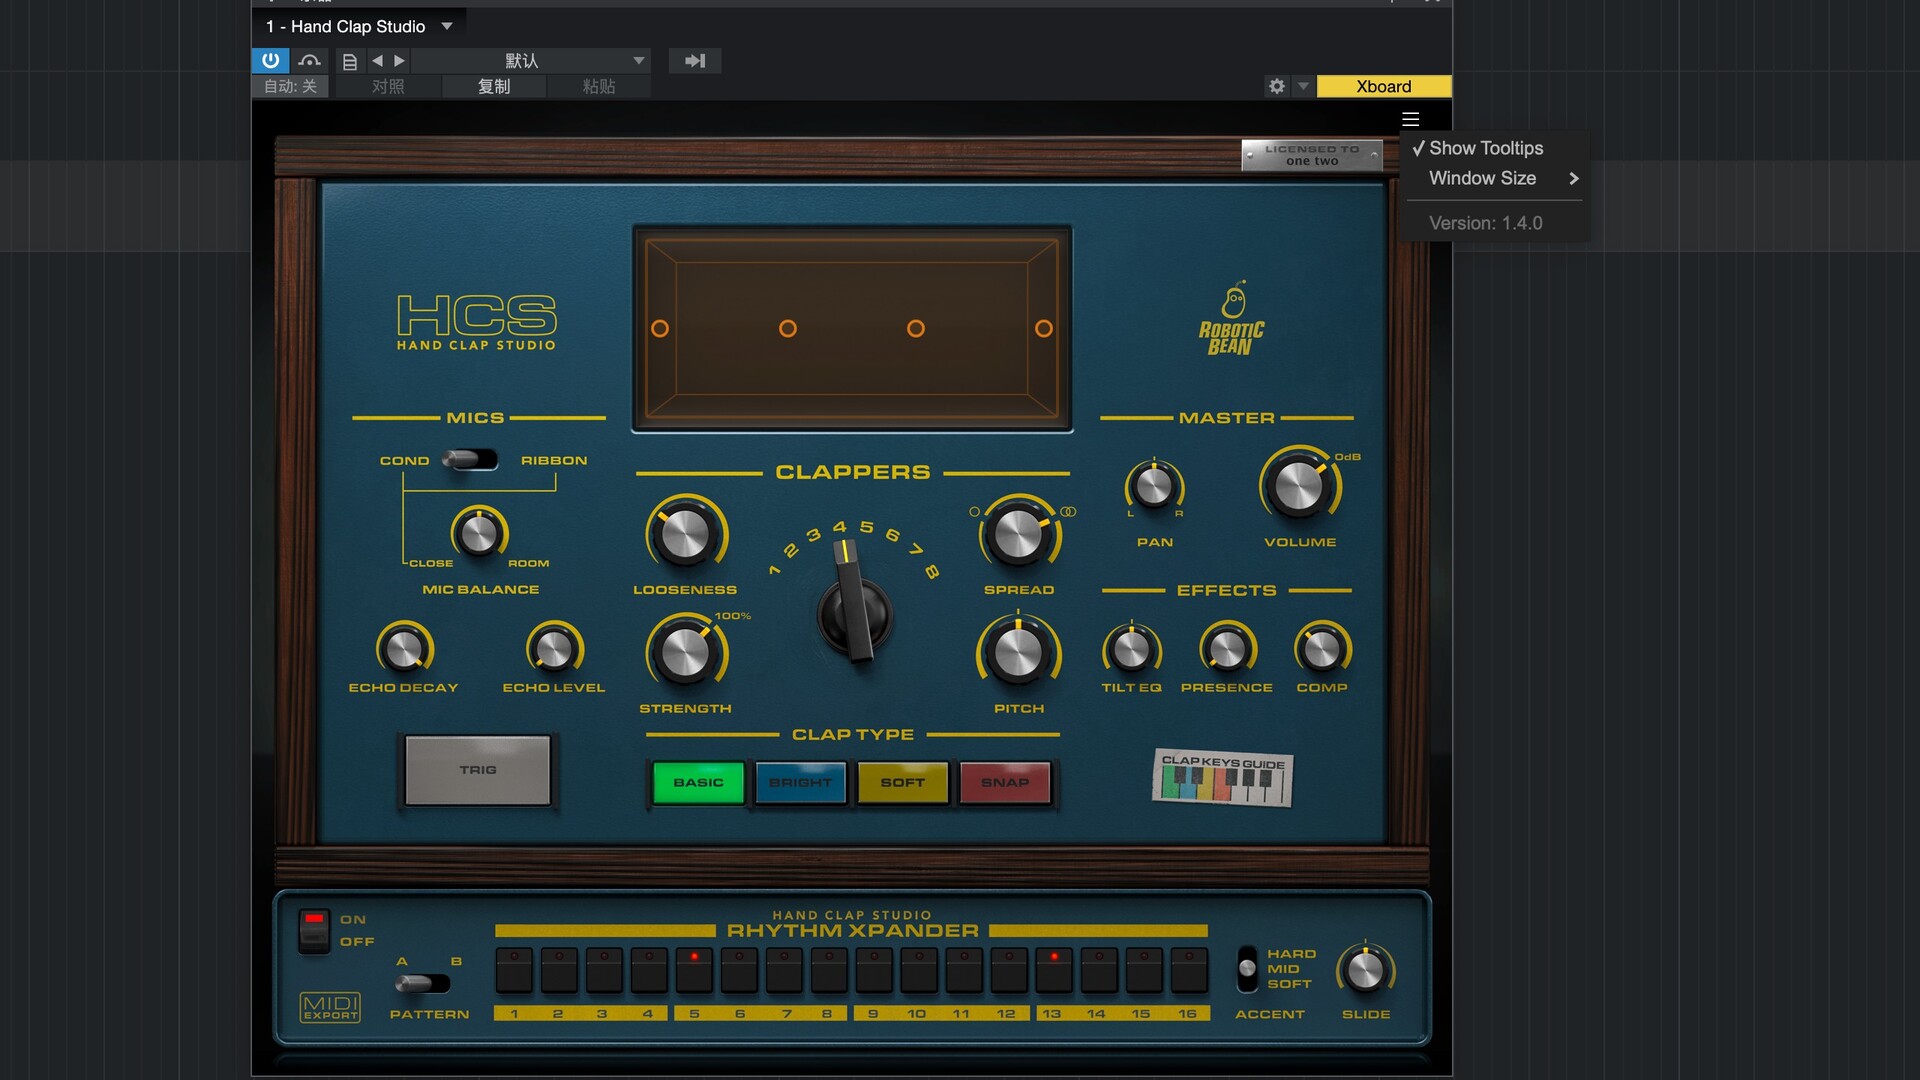Flip the COND/RIBBON mic switch

(x=470, y=460)
